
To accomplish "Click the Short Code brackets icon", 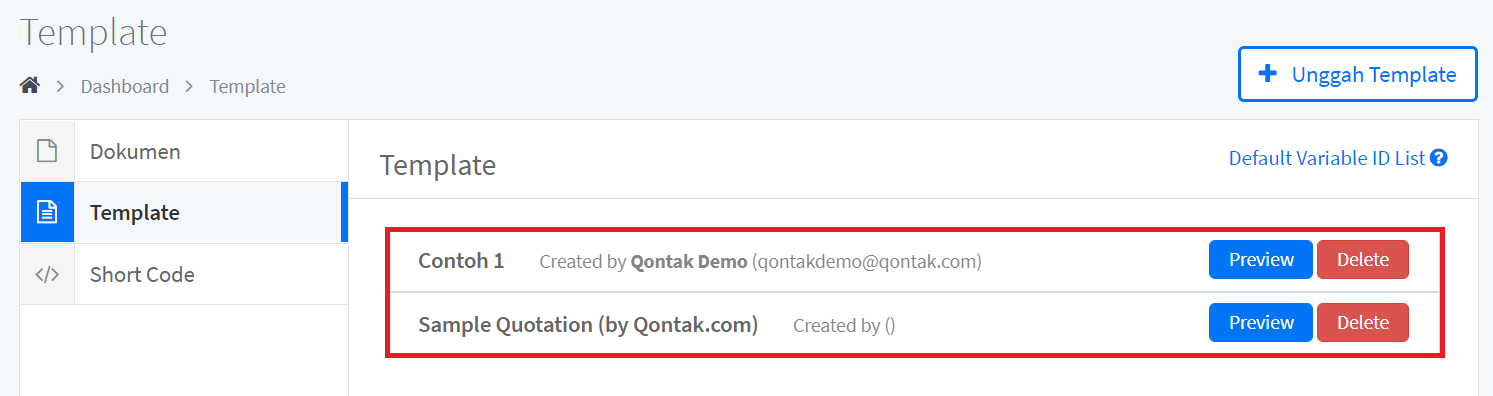I will tap(47, 274).
